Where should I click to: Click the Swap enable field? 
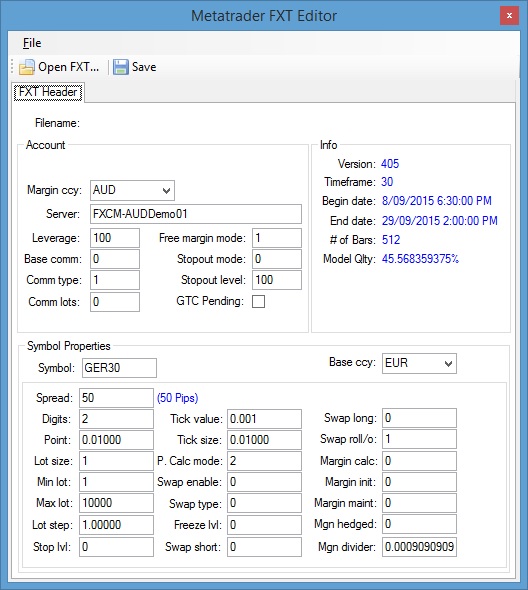pos(264,482)
